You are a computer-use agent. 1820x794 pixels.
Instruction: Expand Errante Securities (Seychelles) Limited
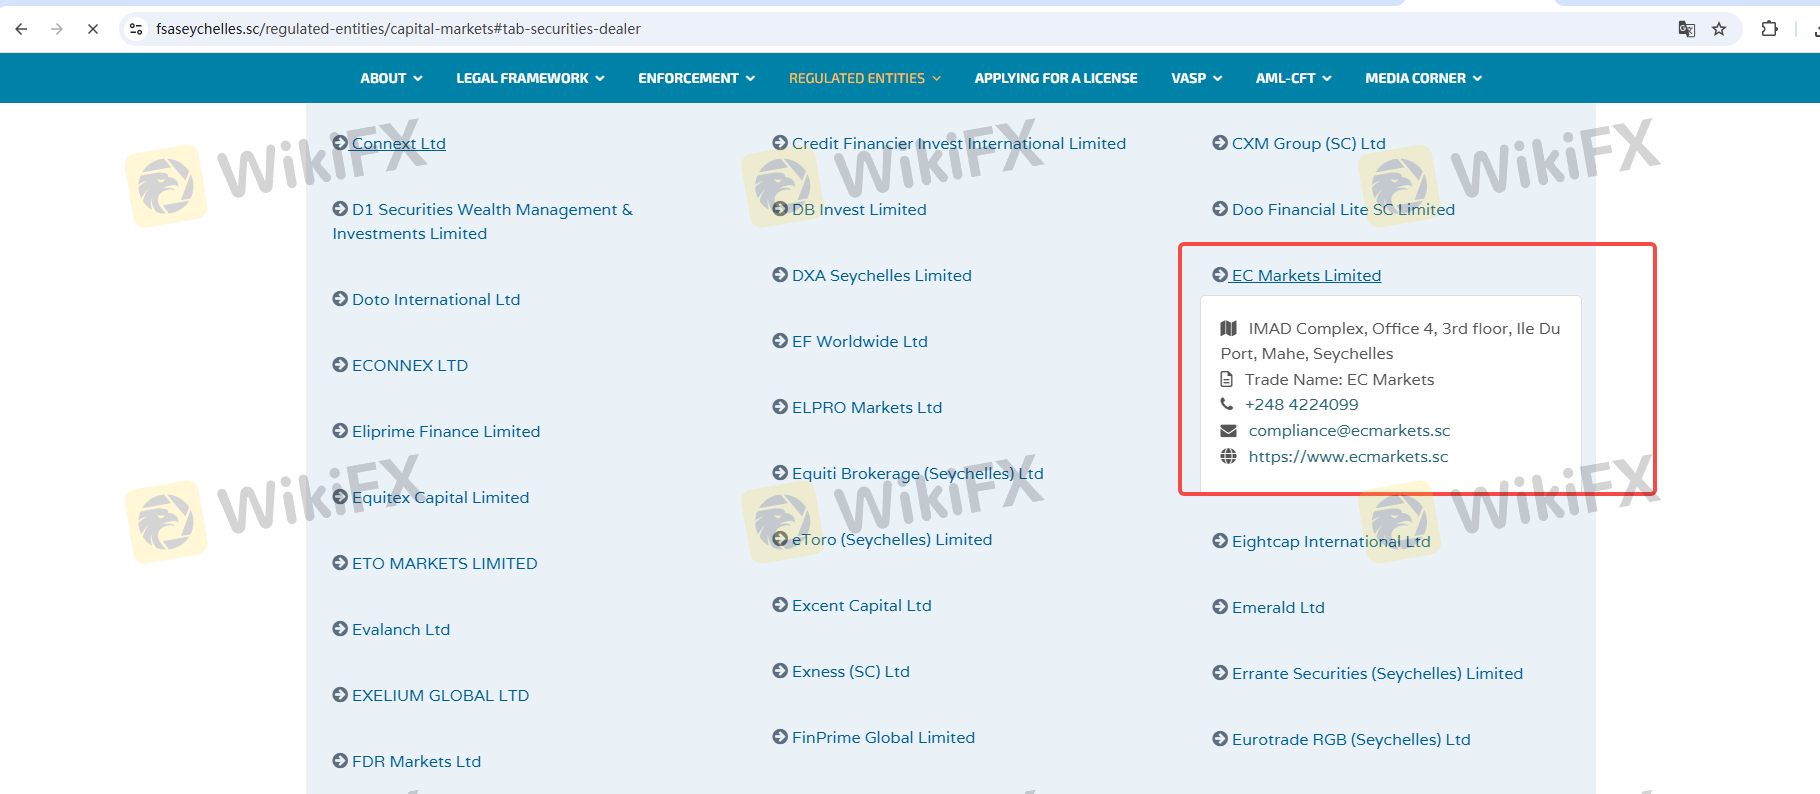[x=1367, y=673]
